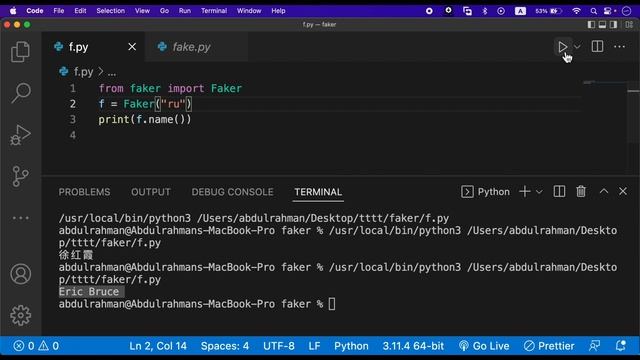
Task: Open notifications bell in status bar
Action: point(621,346)
